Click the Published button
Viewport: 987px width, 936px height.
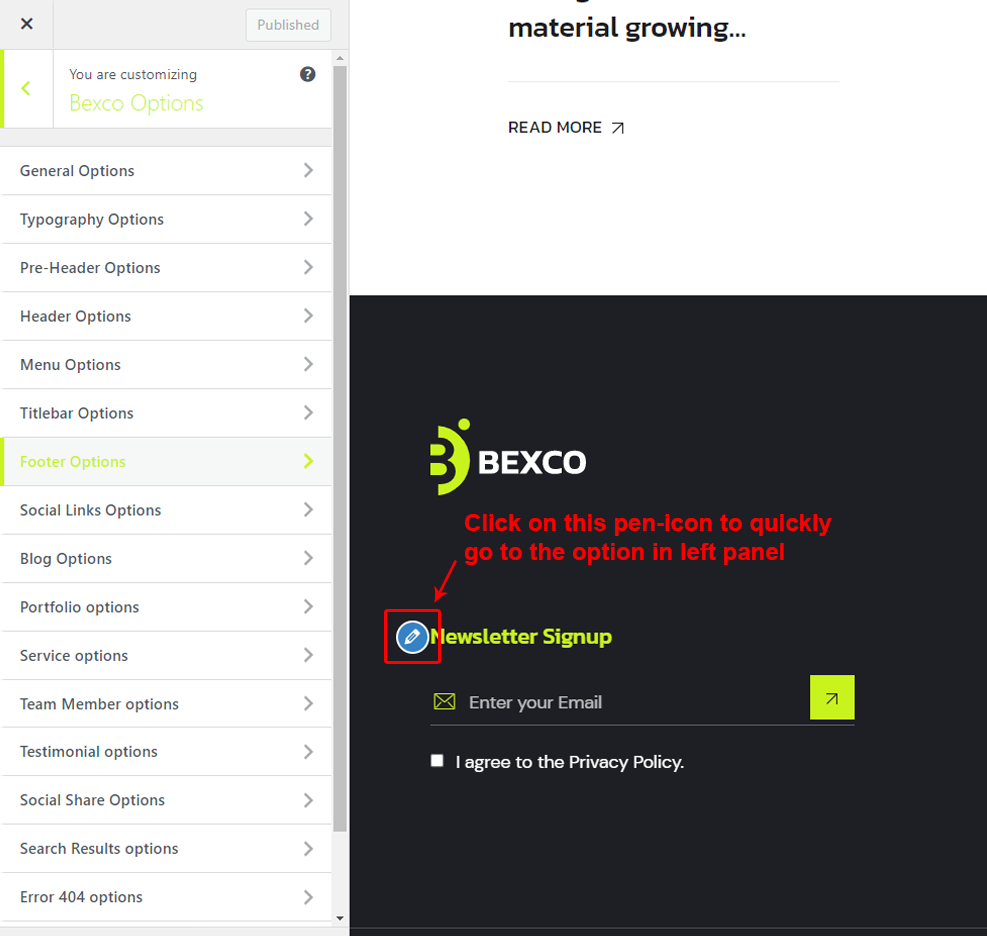pos(288,25)
